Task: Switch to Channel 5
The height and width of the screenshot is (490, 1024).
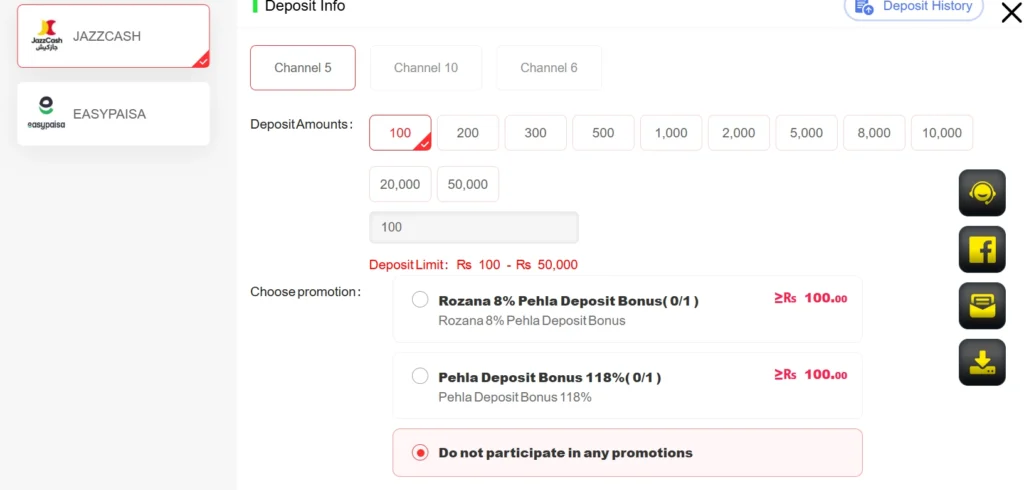Action: click(x=302, y=67)
